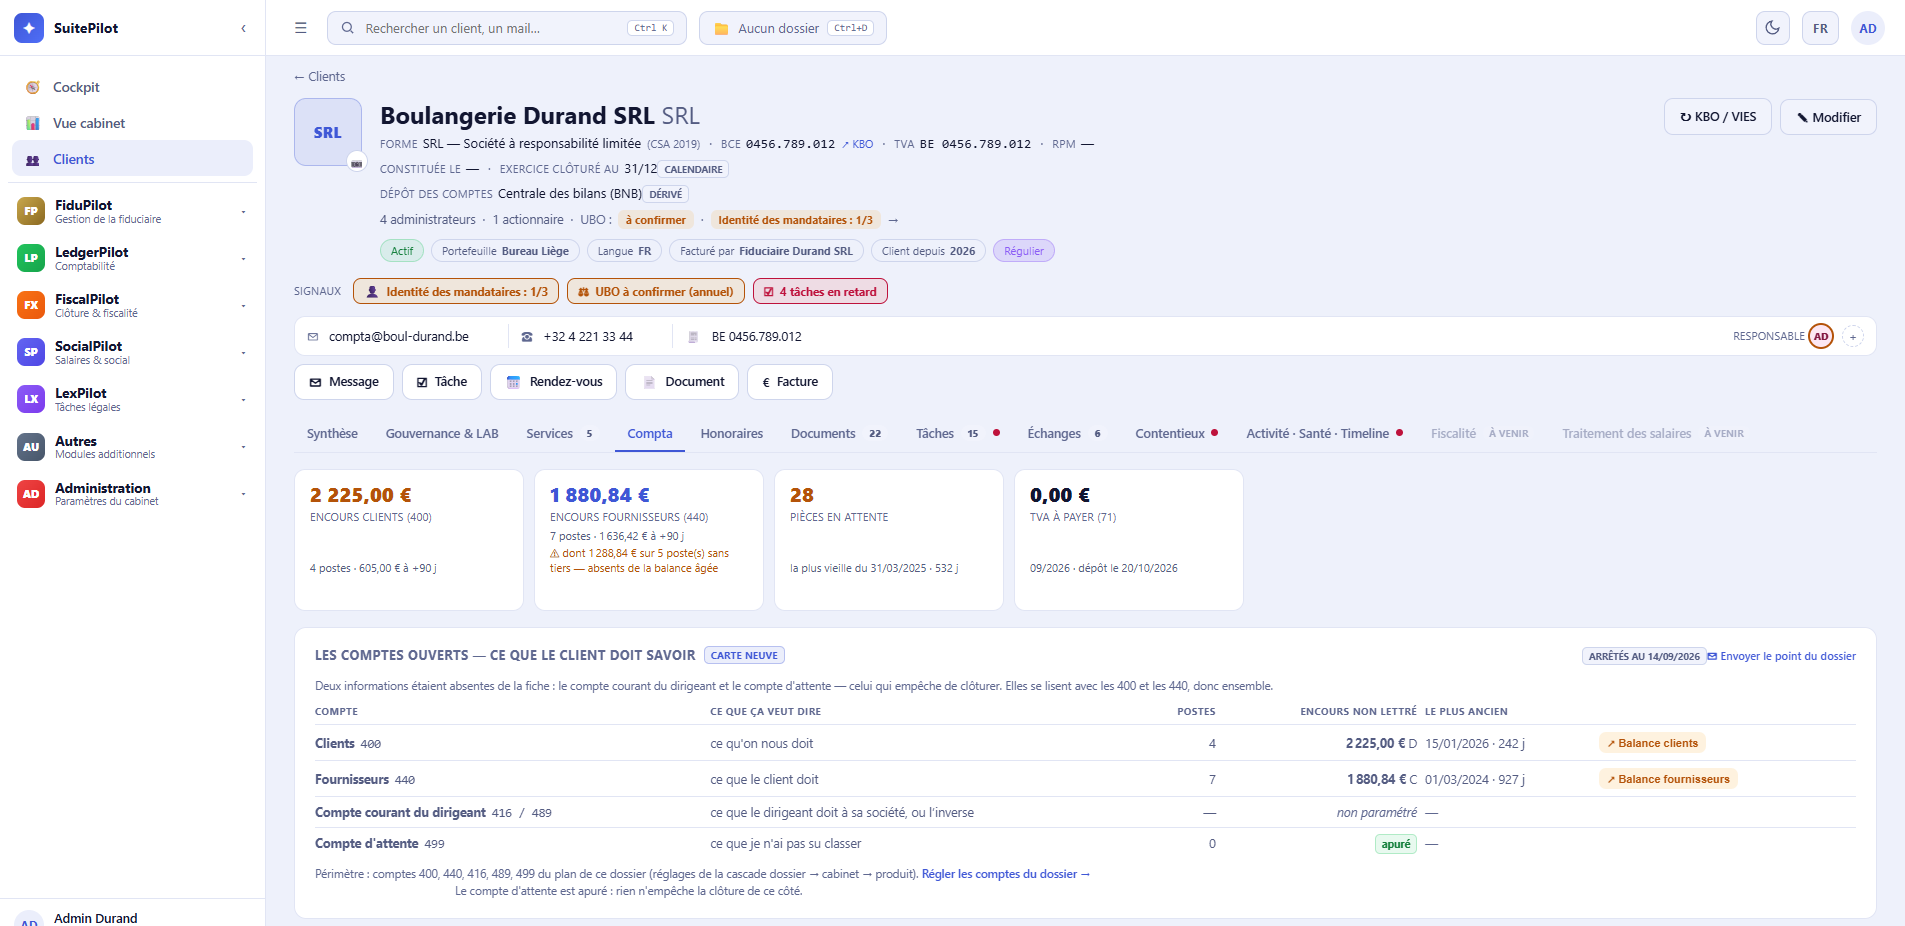Screen dimensions: 1905x926
Task: Expand the LexPilot module section
Action: coord(243,399)
